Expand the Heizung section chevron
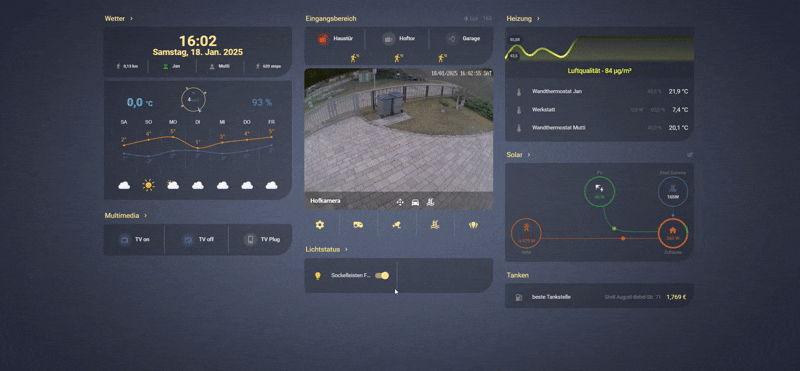Screen dimensions: 800x371 coord(538,18)
